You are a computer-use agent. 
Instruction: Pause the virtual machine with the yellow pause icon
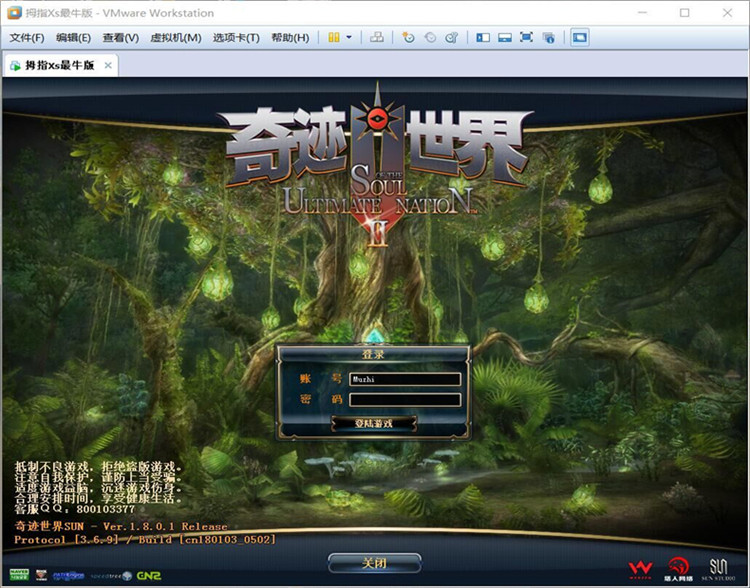(x=334, y=37)
